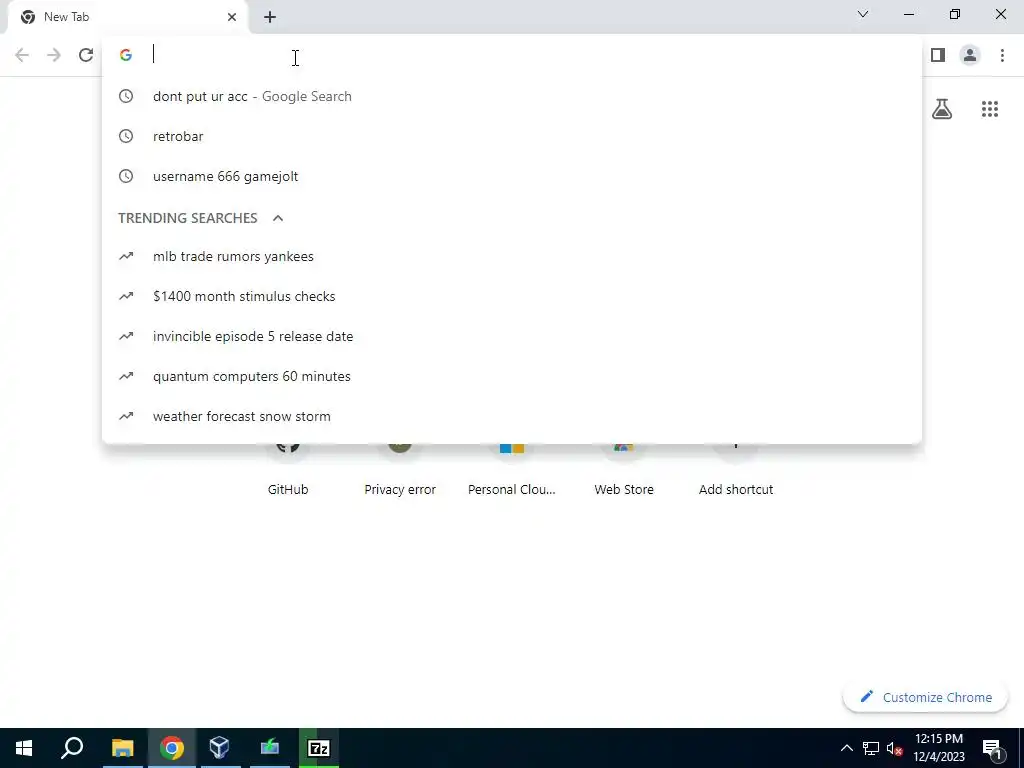
Task: Click the trending arrow beside 'mlb trade rumors yankees'
Action: tap(126, 256)
